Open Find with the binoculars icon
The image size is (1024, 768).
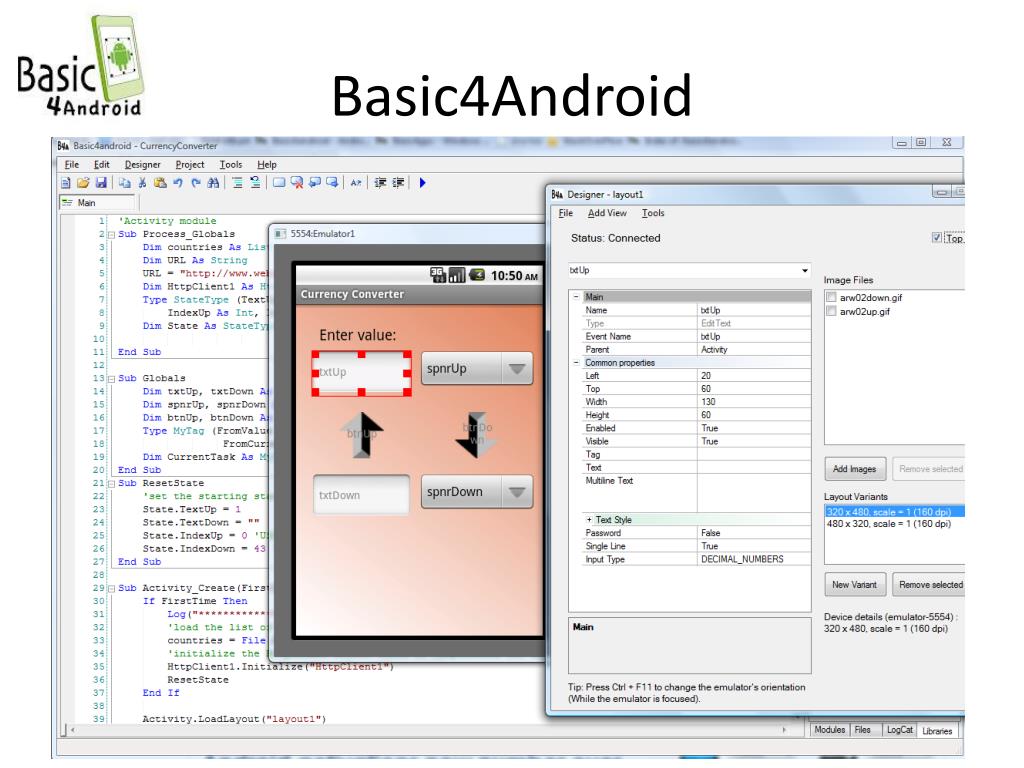[x=213, y=183]
